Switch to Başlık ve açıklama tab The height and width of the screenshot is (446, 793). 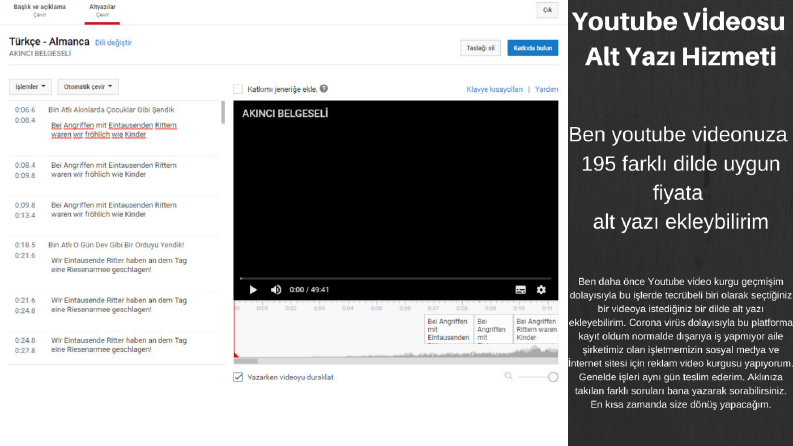coord(39,10)
